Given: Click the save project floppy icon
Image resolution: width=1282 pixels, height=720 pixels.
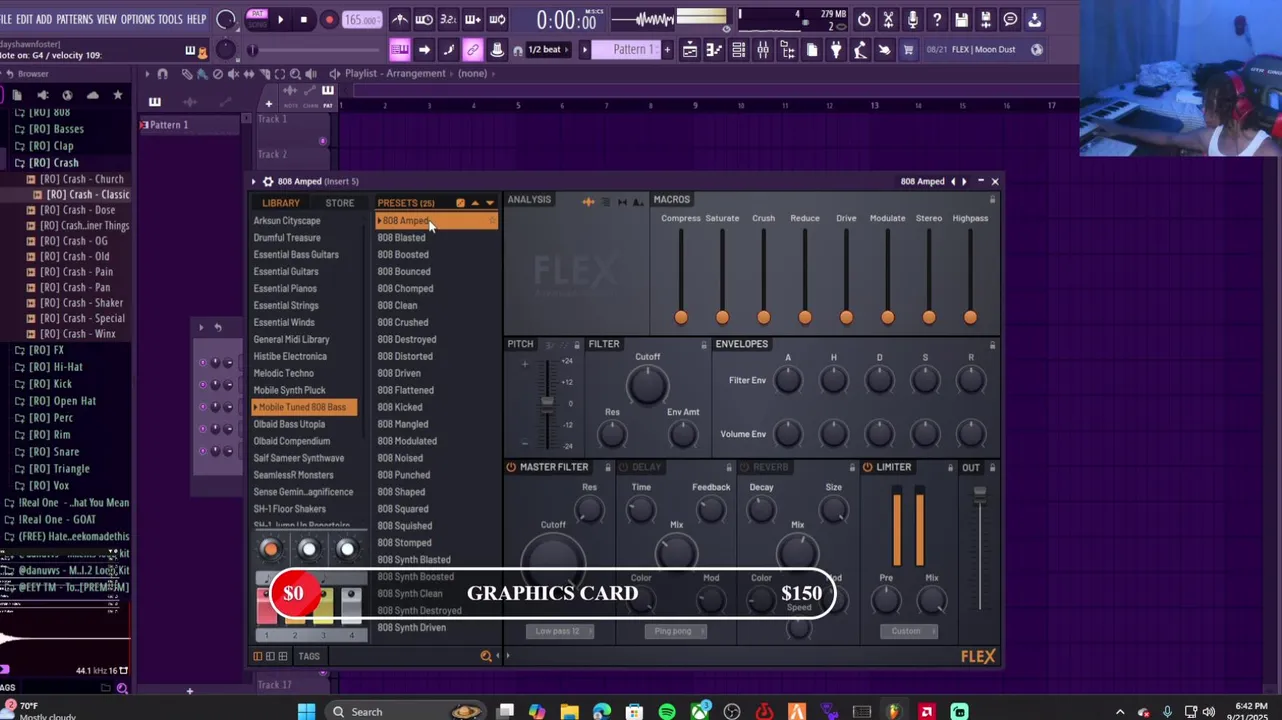Looking at the screenshot, I should click(961, 19).
